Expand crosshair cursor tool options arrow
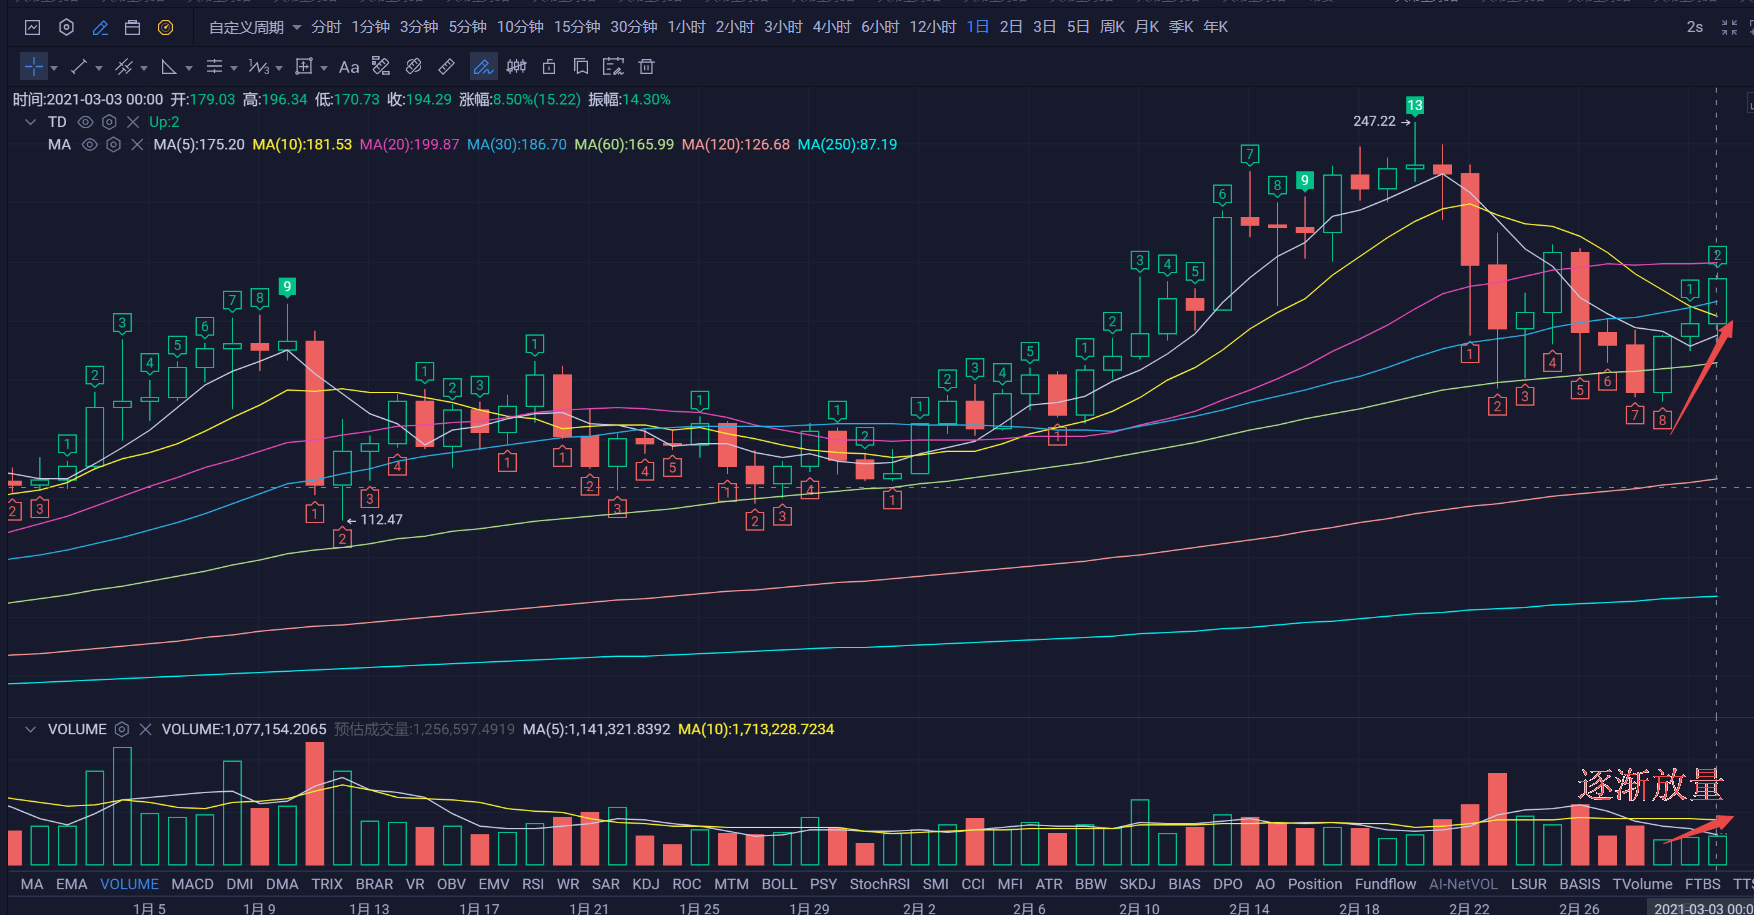The image size is (1754, 915). click(x=54, y=68)
